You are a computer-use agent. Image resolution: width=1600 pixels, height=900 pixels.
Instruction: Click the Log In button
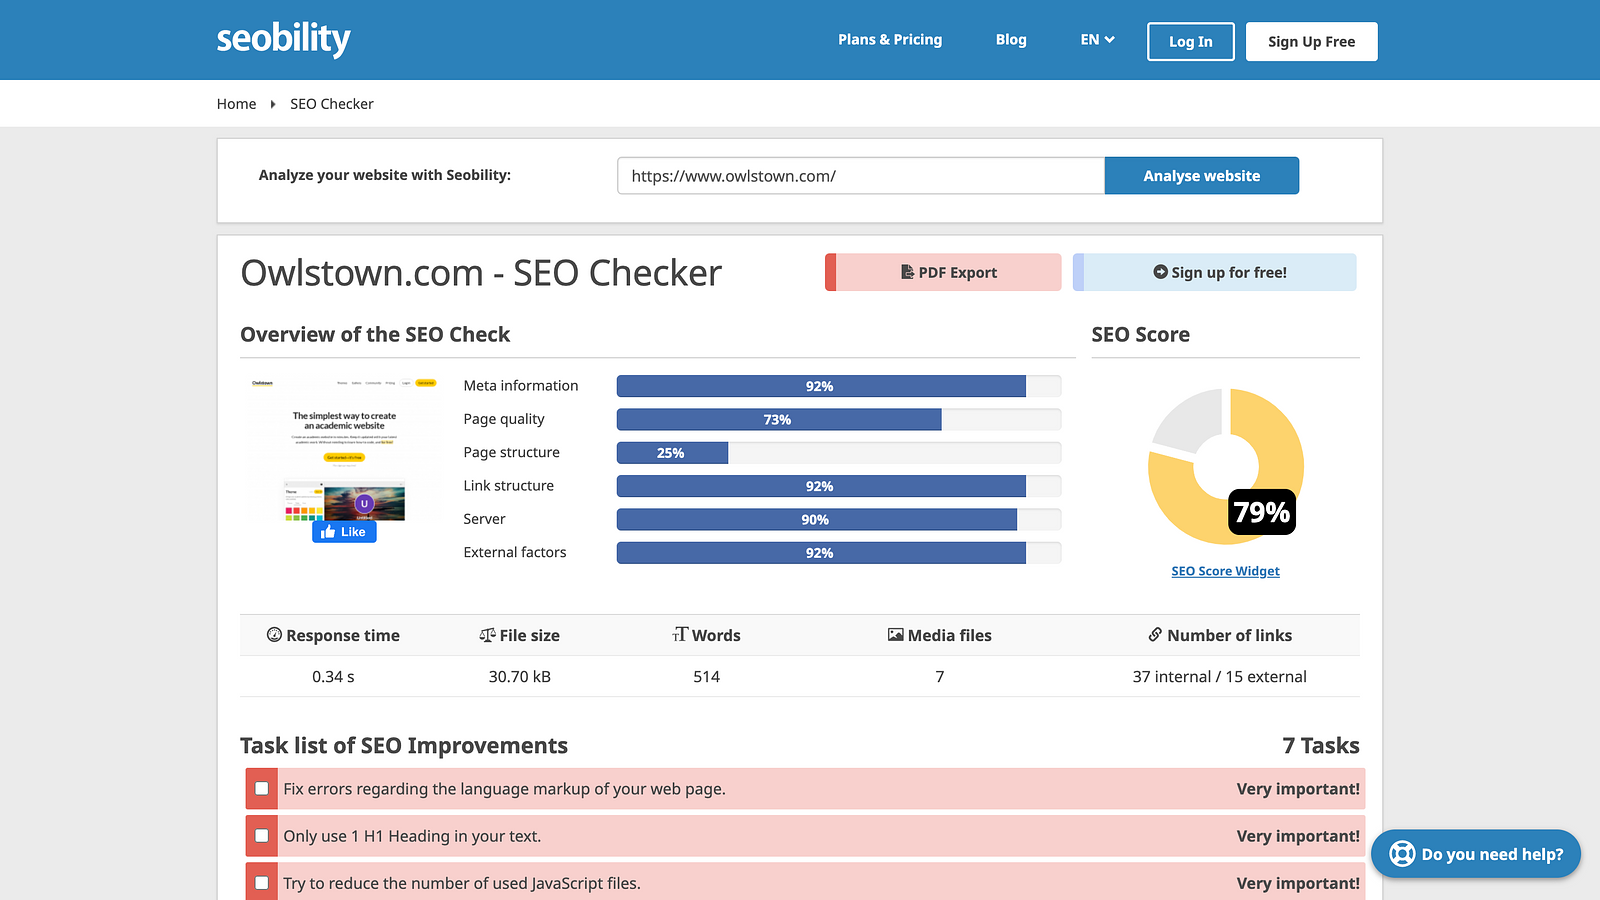pos(1191,42)
